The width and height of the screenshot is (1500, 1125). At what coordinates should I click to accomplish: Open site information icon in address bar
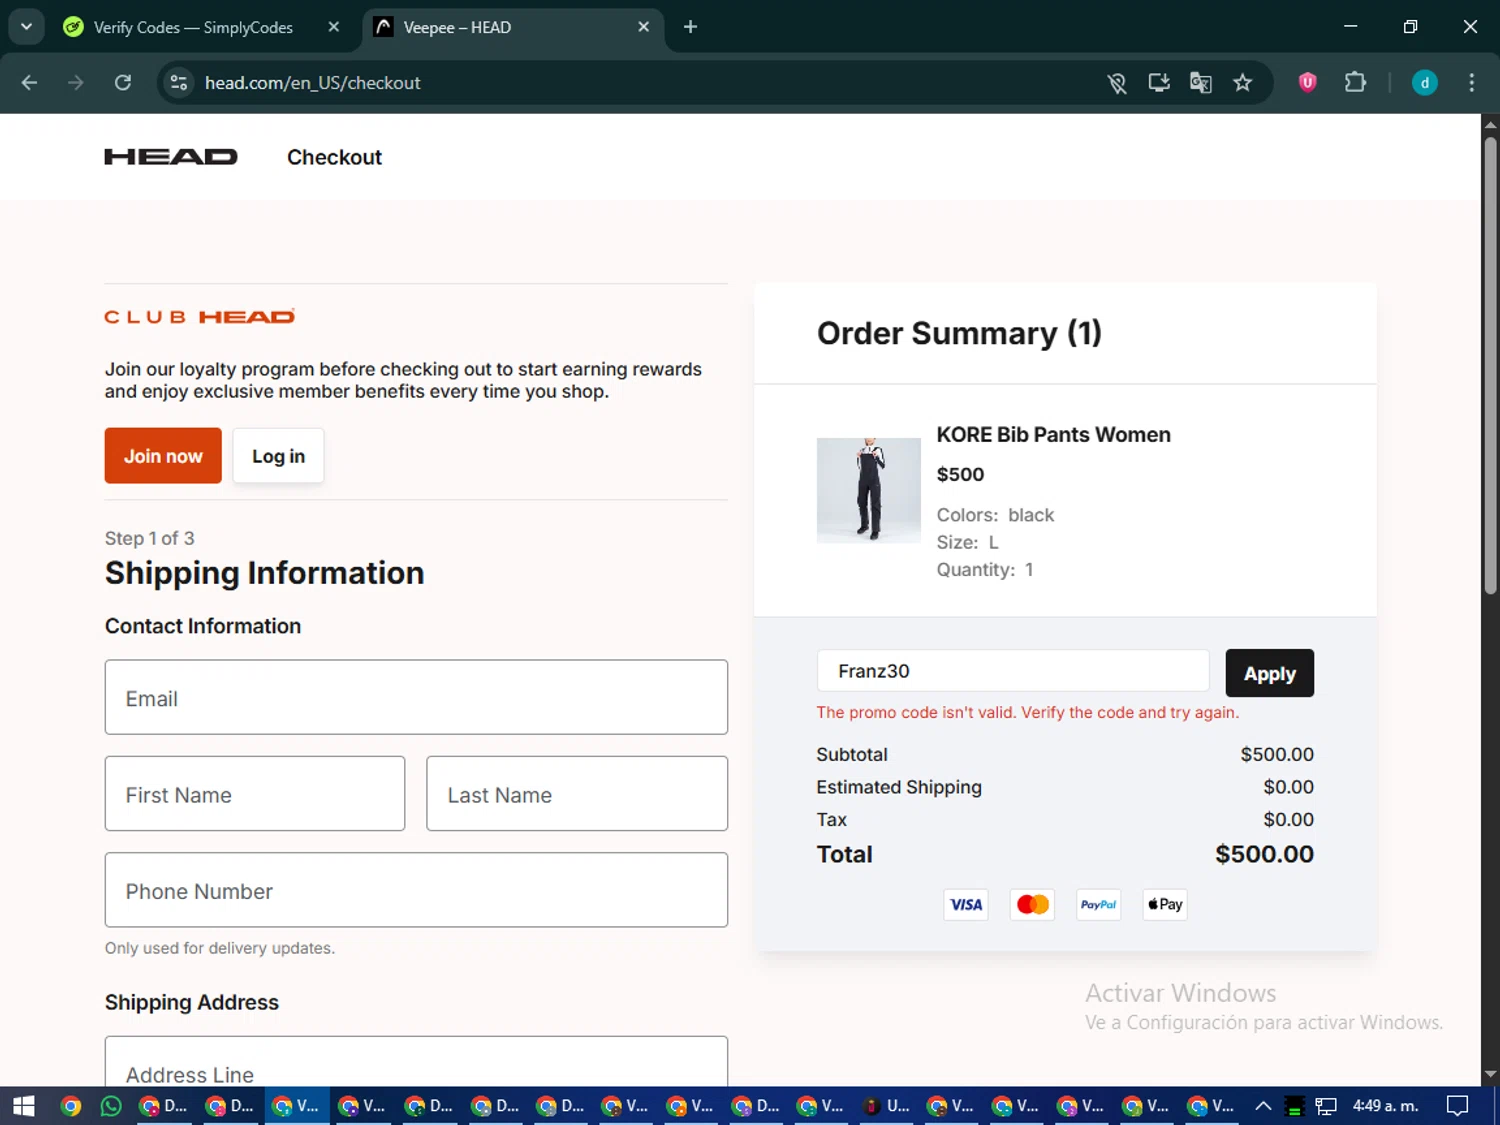click(179, 83)
